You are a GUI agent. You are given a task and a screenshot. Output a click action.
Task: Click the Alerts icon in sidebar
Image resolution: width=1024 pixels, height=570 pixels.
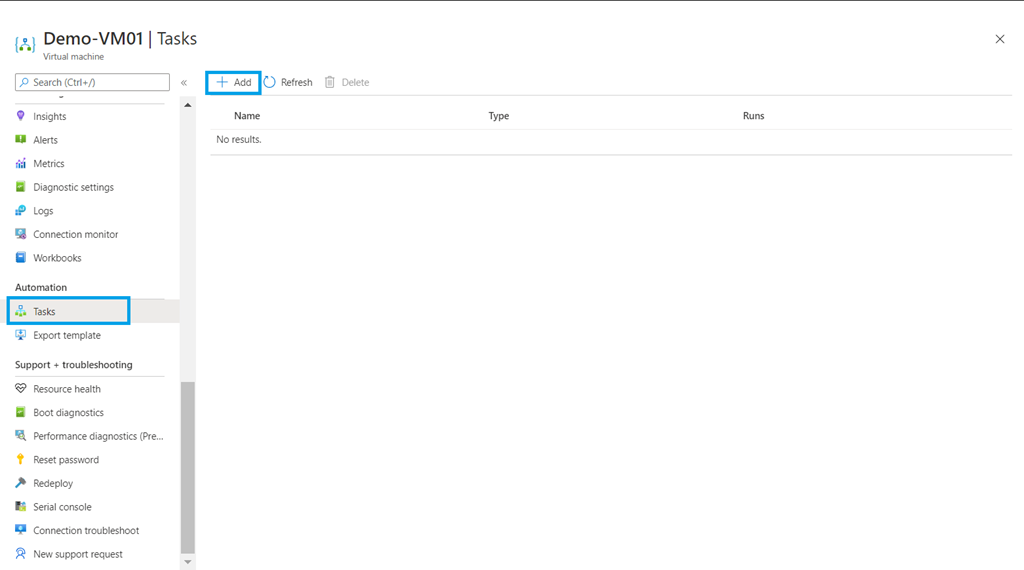(21, 139)
